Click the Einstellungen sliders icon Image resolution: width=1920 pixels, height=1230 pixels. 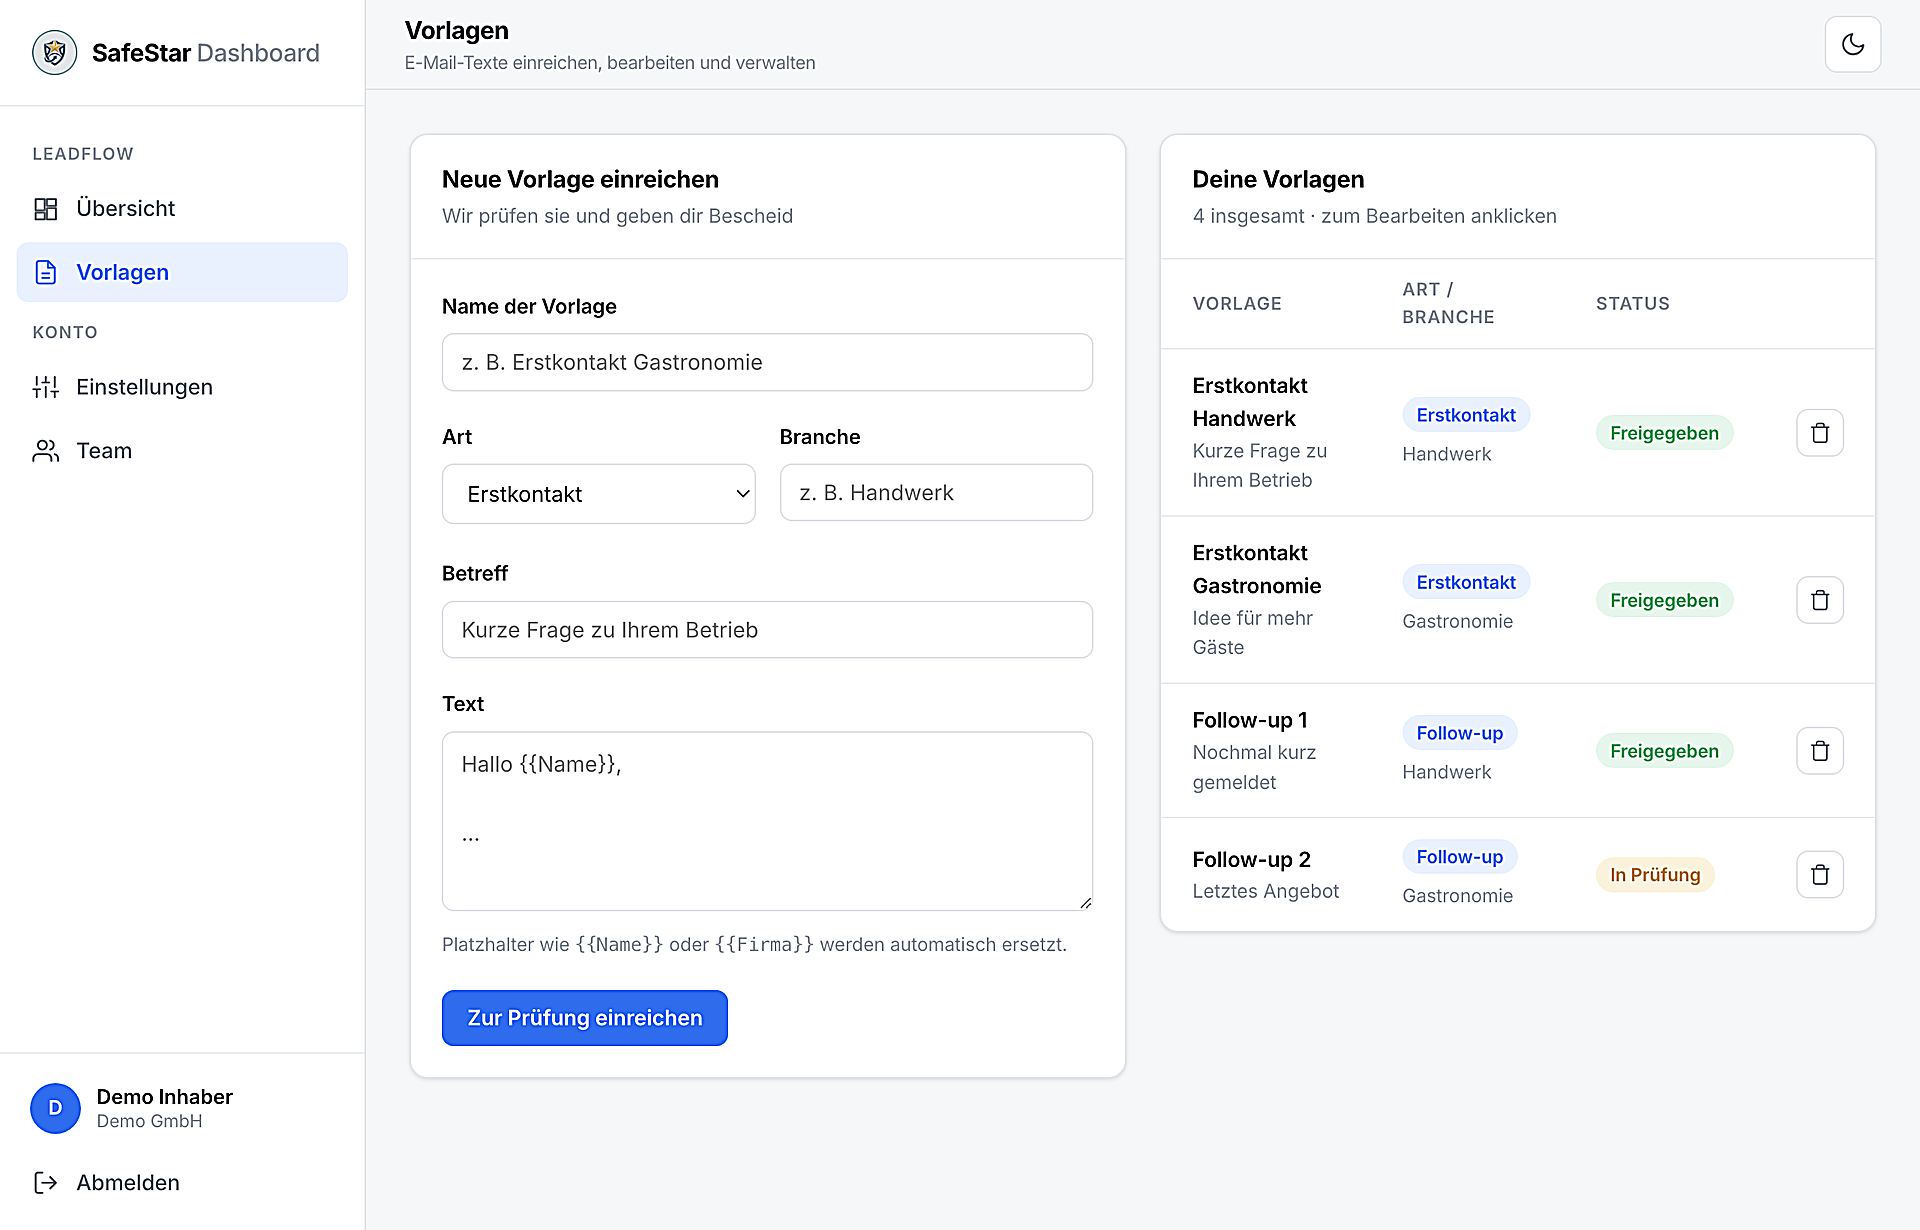46,387
